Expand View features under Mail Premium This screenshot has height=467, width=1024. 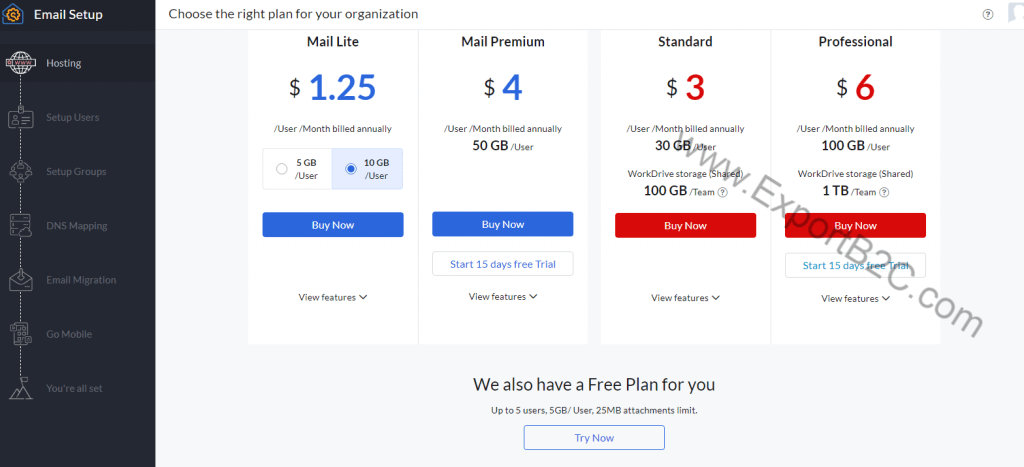tap(503, 297)
